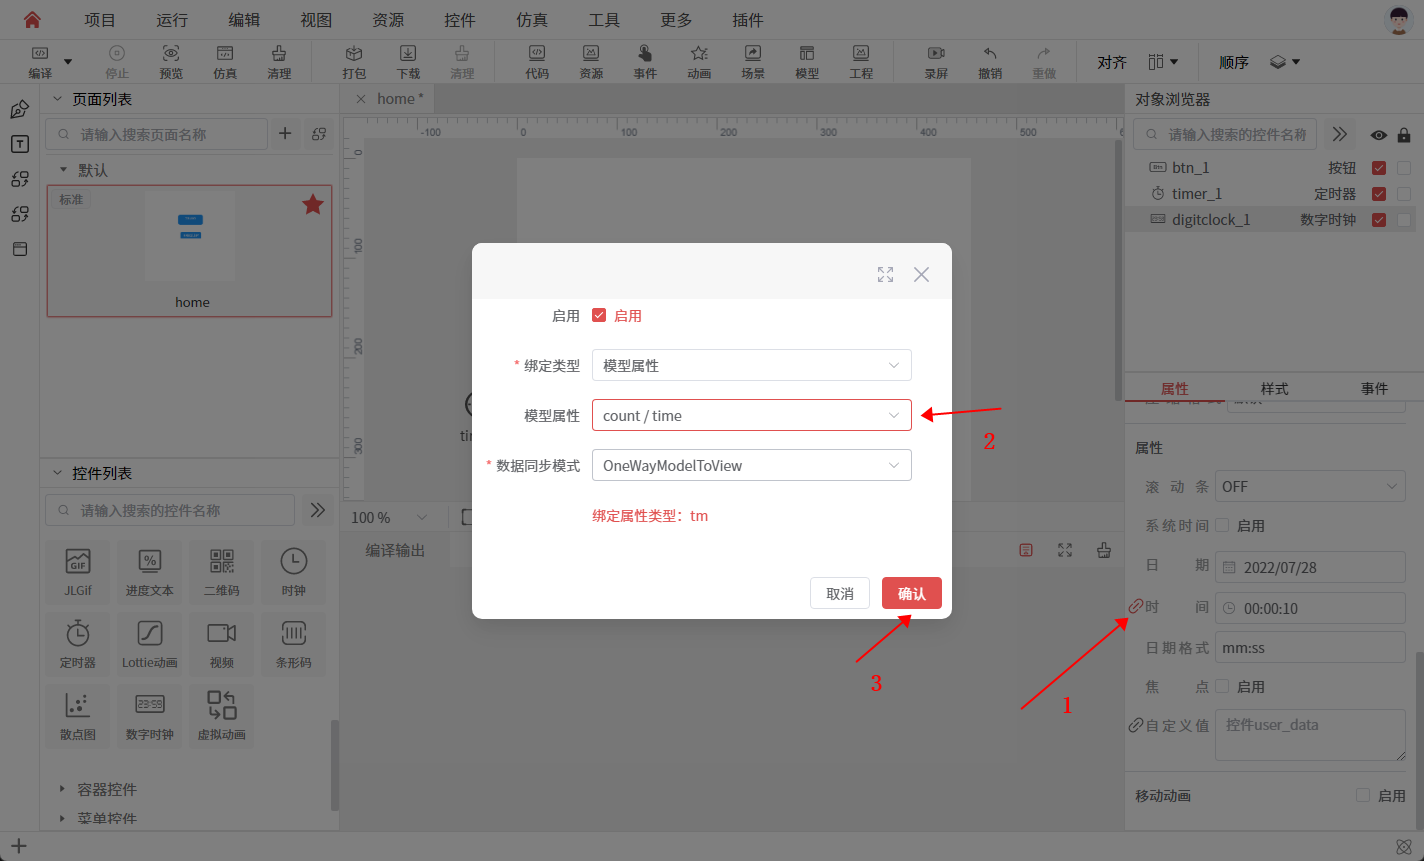Click the user avatar icon
Image resolution: width=1424 pixels, height=861 pixels.
point(1399,20)
